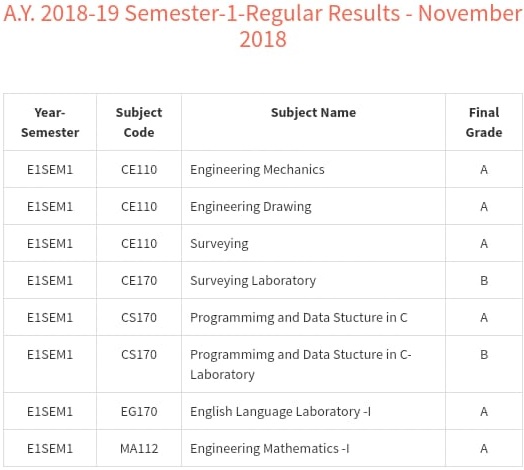Click English Language Laboratory -I subject
This screenshot has height=470, width=524.
tap(281, 412)
